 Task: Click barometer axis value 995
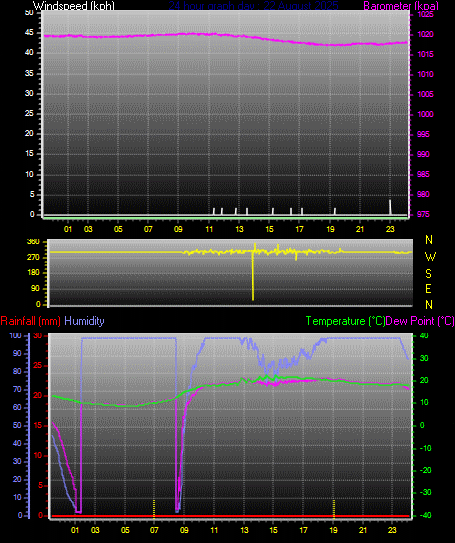click(x=423, y=134)
